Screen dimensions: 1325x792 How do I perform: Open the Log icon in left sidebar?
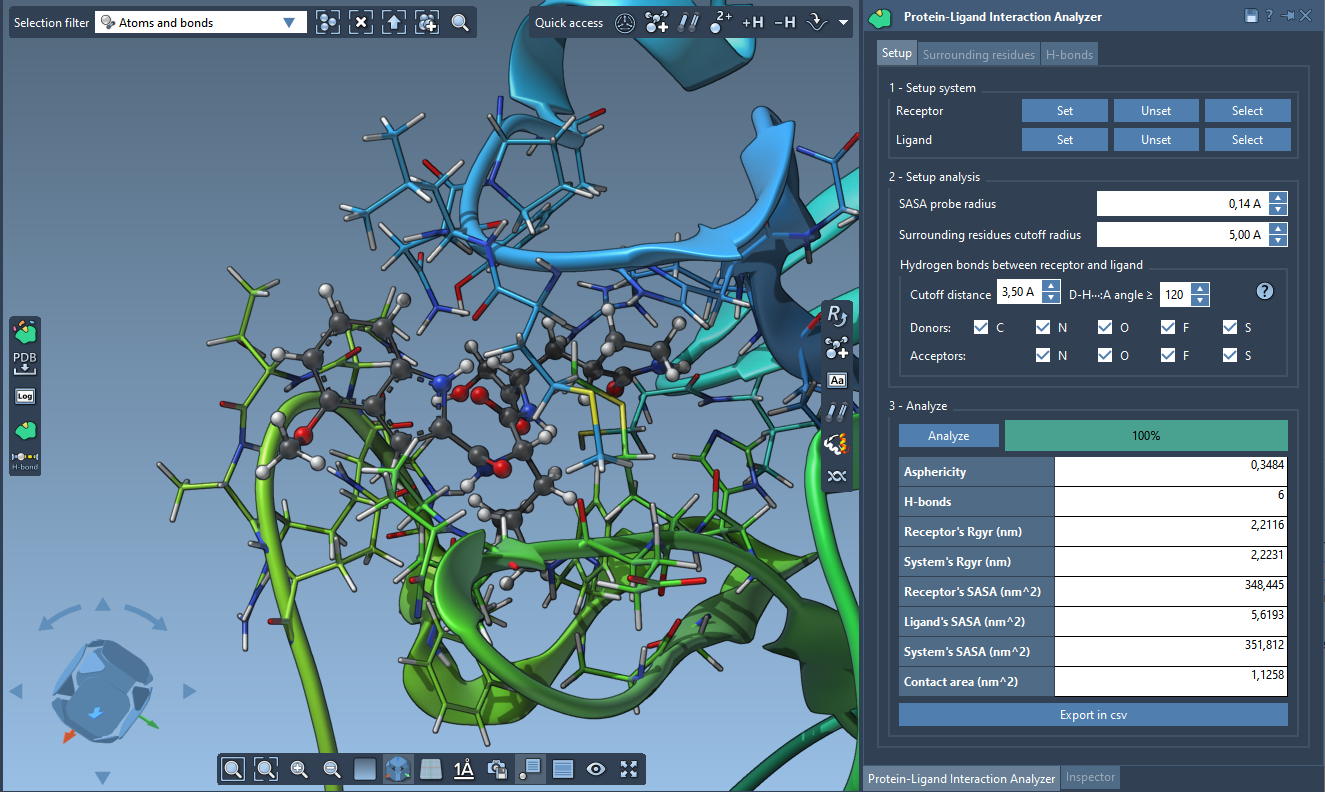[x=25, y=396]
